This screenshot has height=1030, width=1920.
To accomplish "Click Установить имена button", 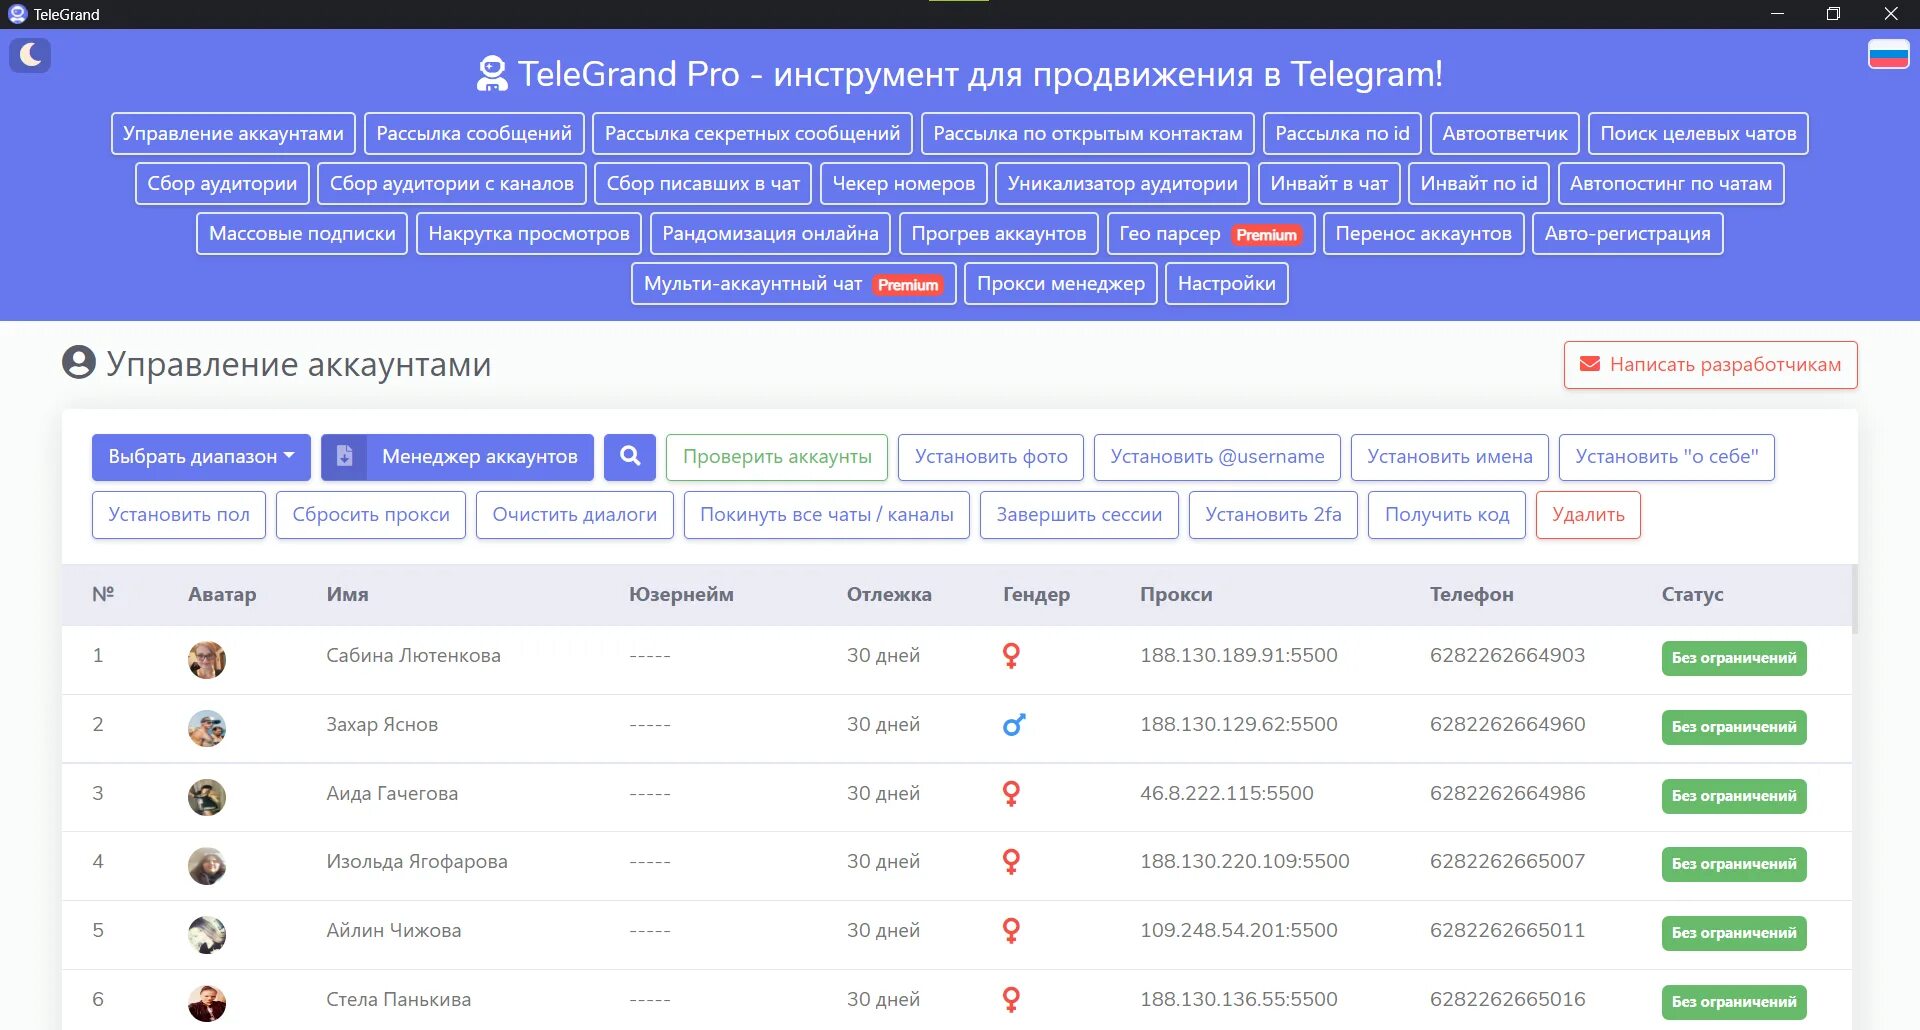I will coord(1450,457).
